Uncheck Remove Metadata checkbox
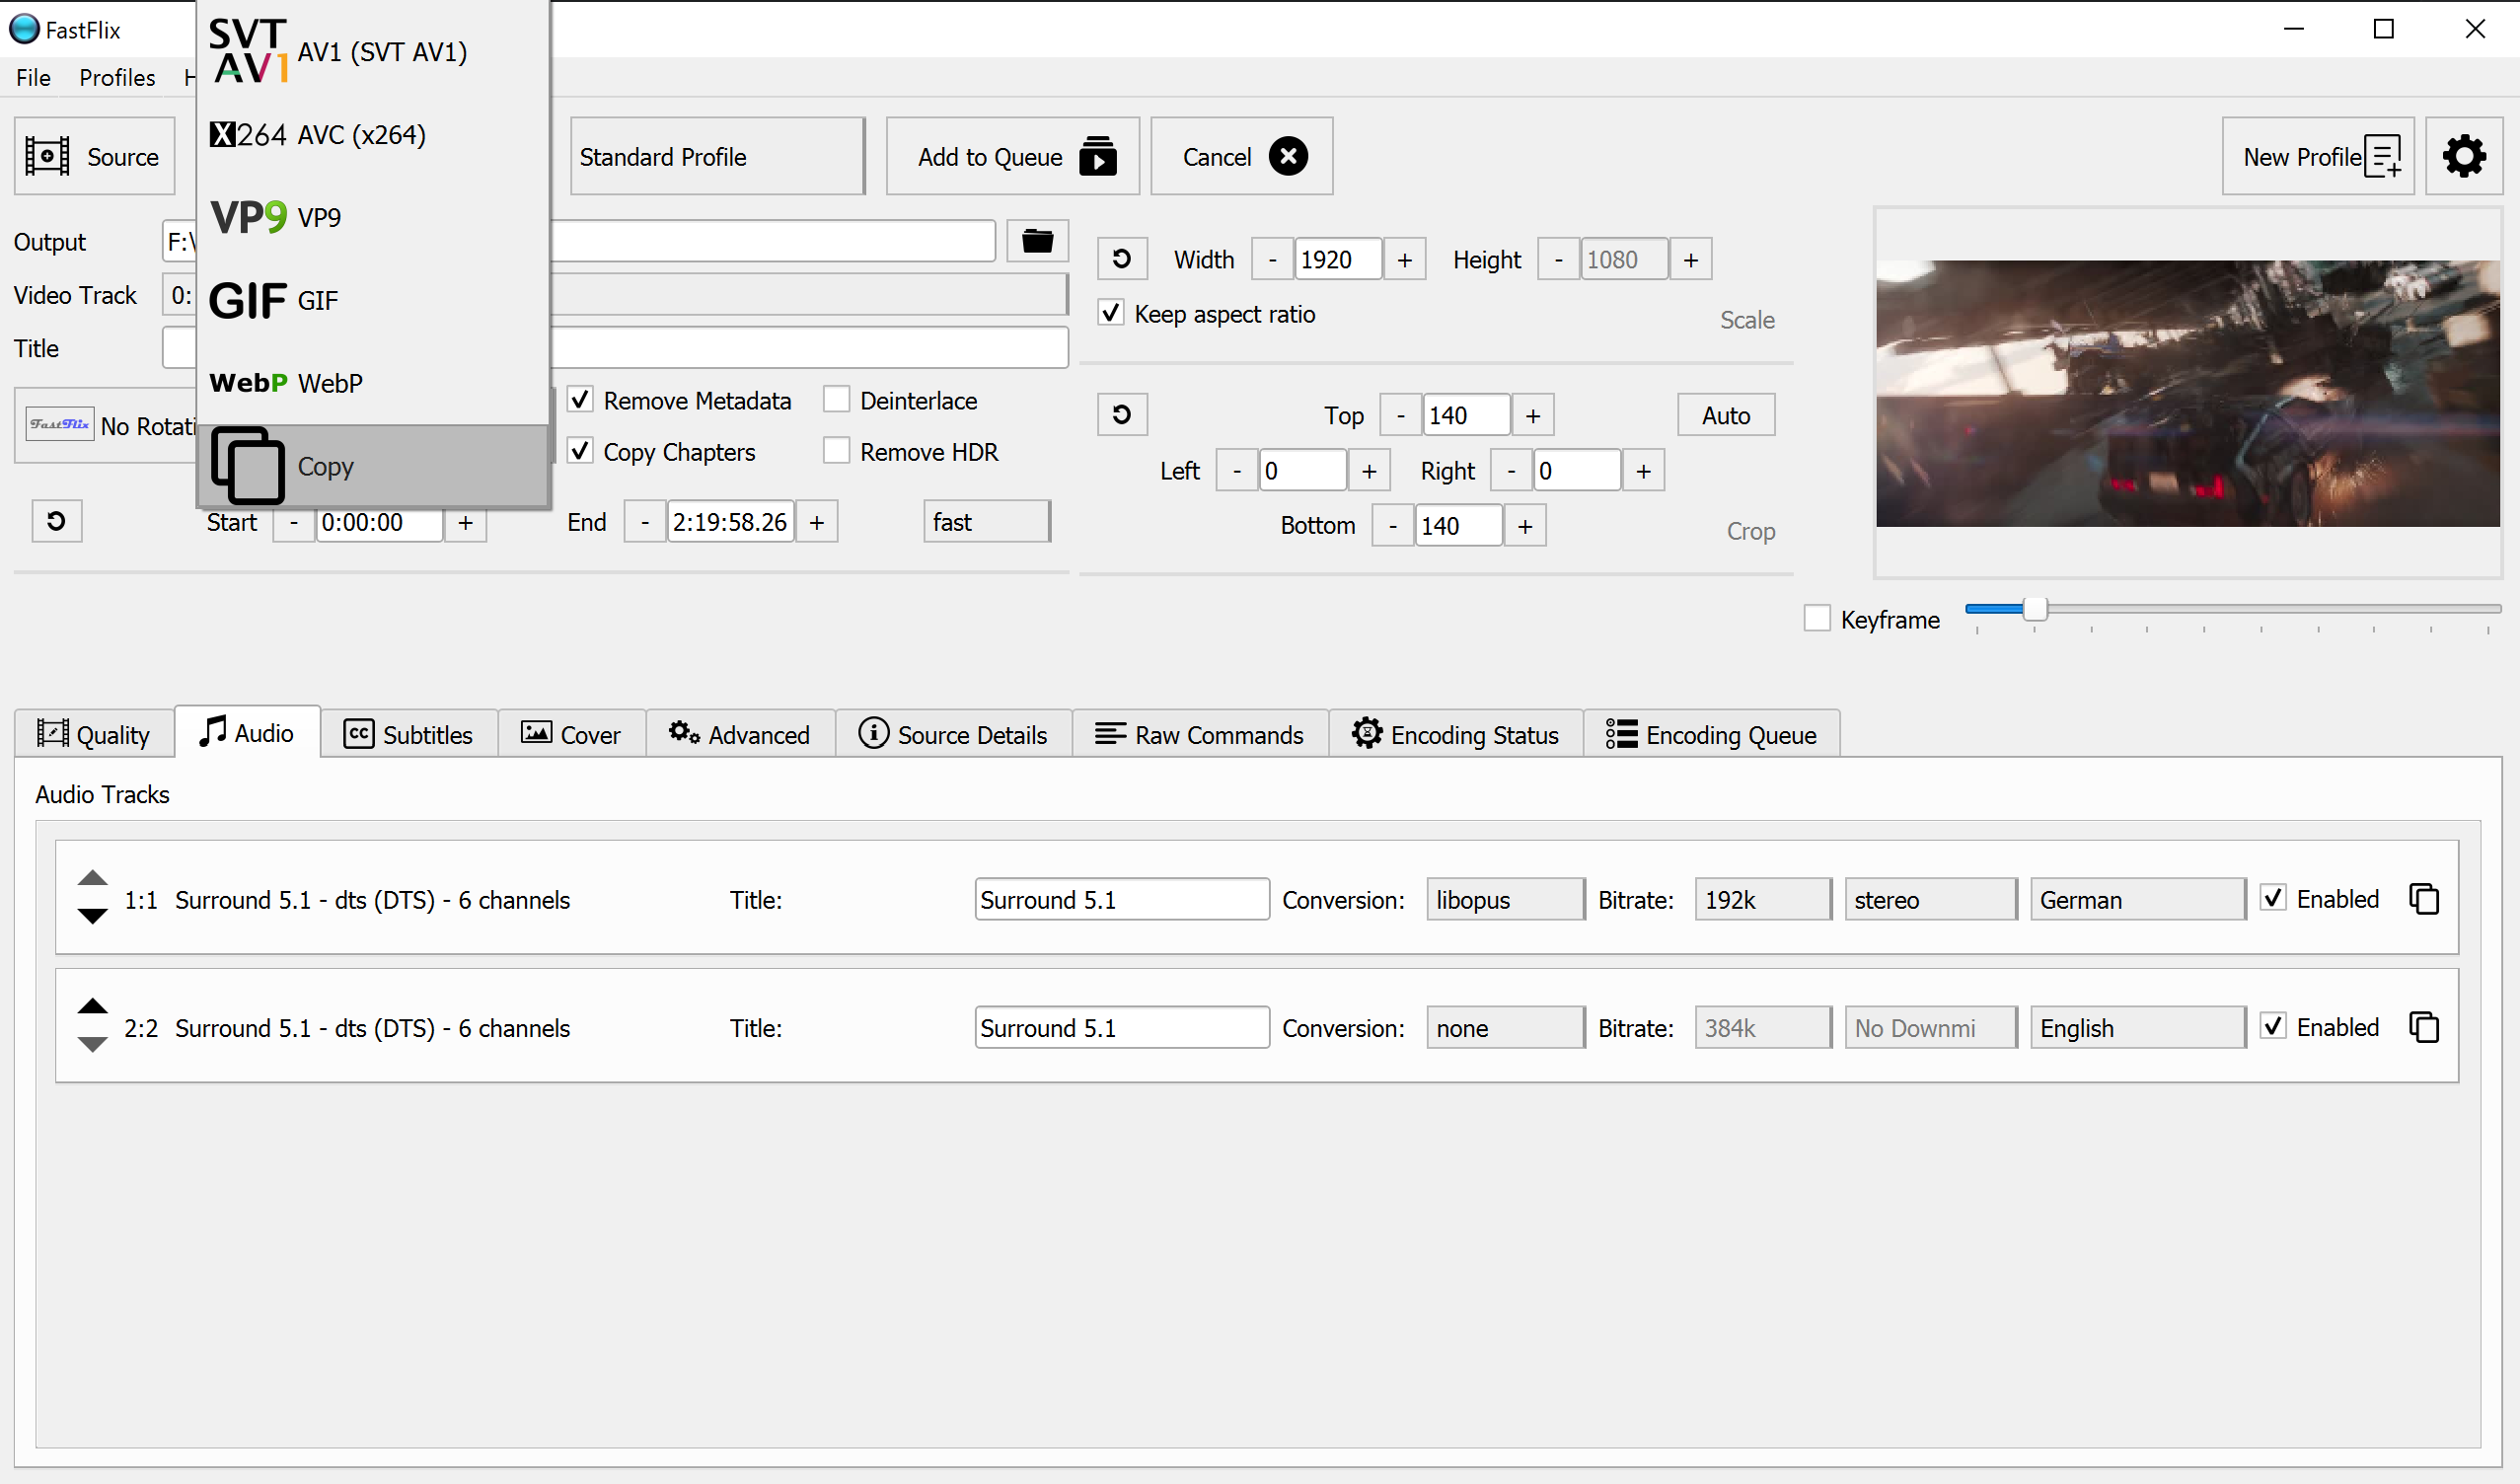 [x=580, y=400]
